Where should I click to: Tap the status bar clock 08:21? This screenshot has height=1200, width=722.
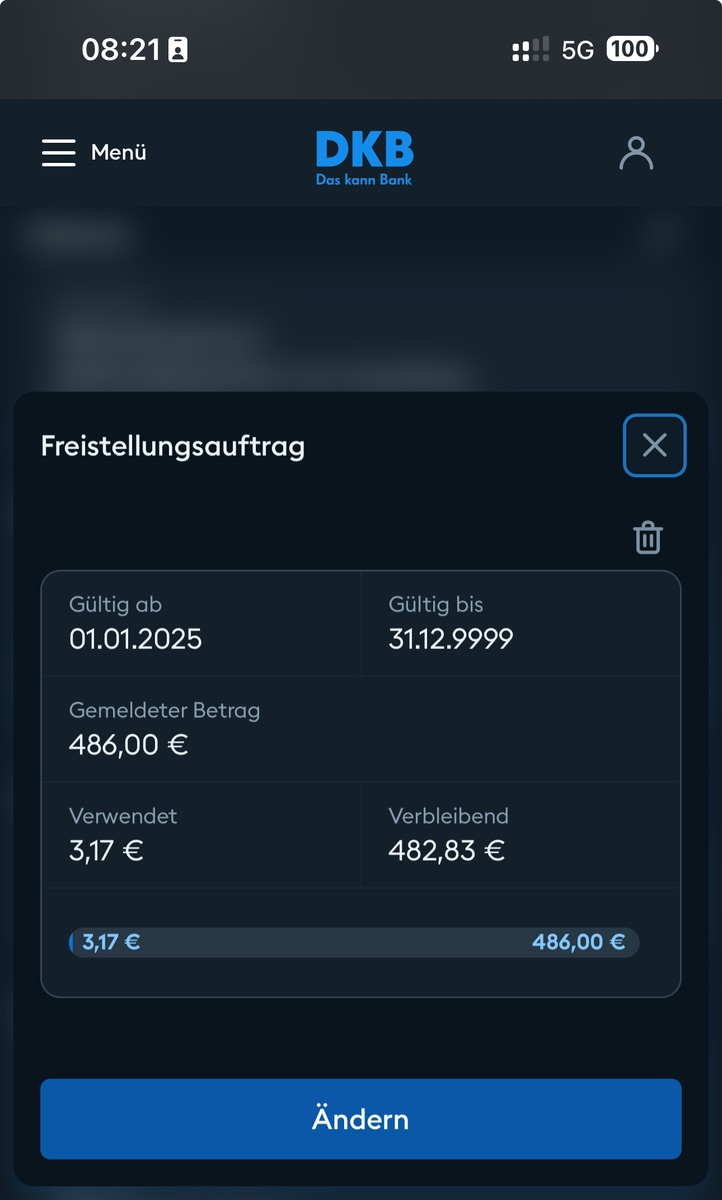121,50
